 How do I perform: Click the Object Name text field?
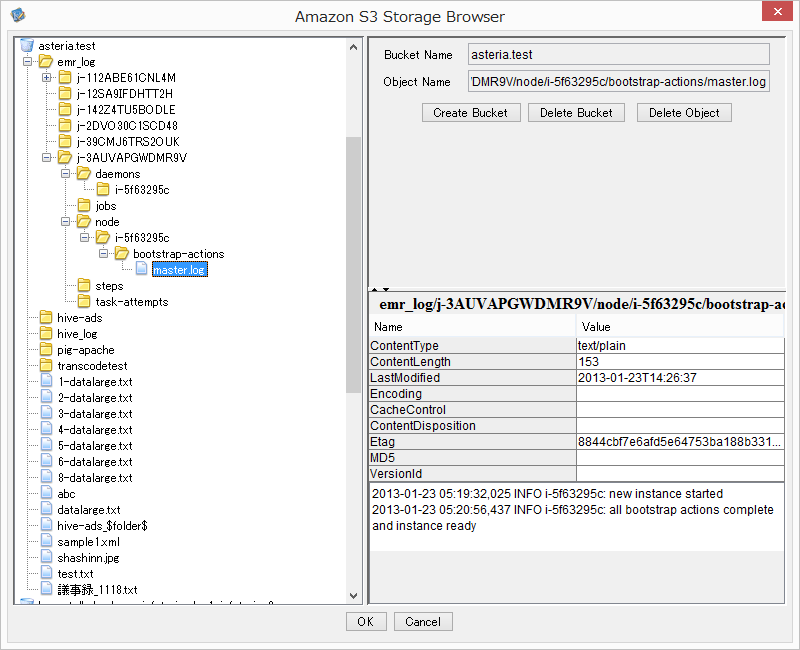618,82
